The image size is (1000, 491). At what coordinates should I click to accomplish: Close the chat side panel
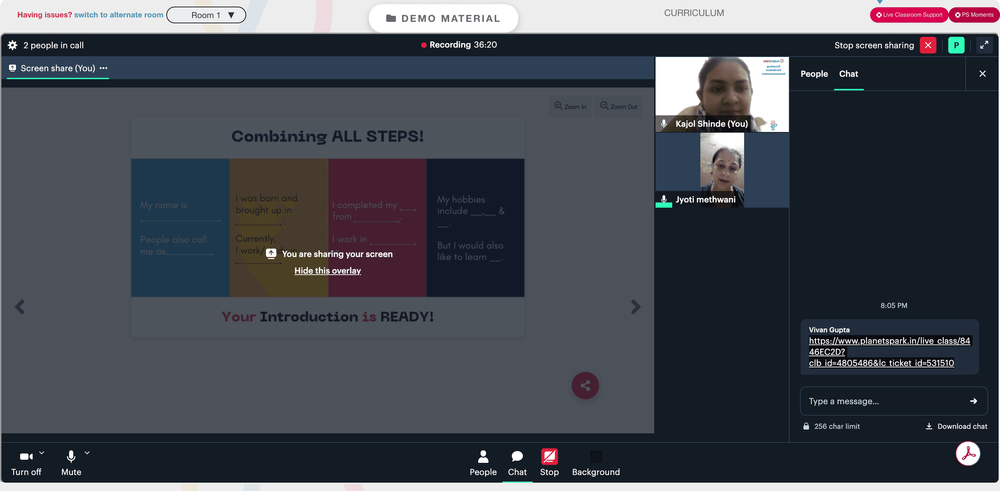(x=982, y=74)
